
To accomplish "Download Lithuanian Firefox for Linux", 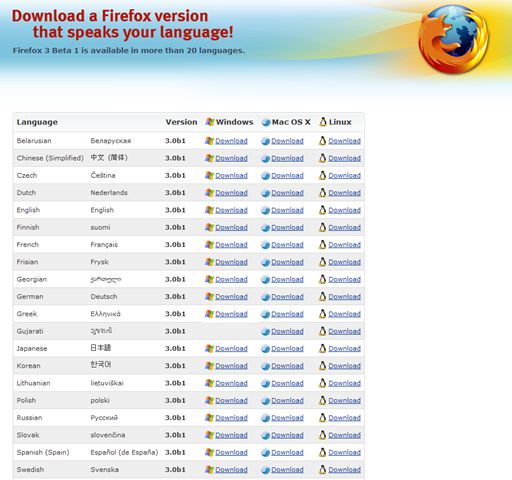I will coord(344,384).
